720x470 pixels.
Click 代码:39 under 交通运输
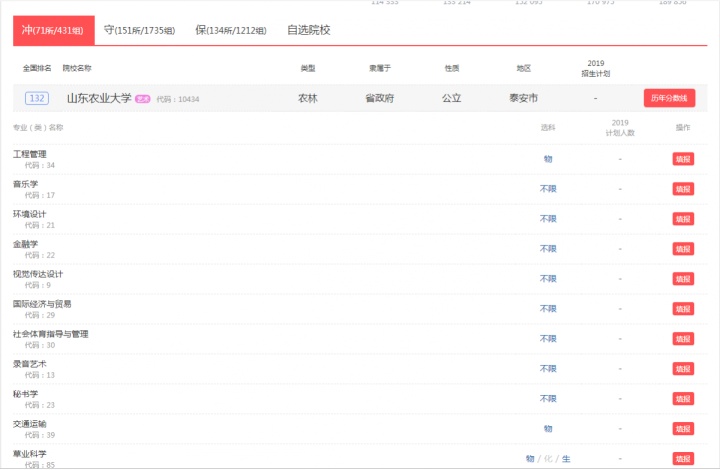[x=39, y=435]
